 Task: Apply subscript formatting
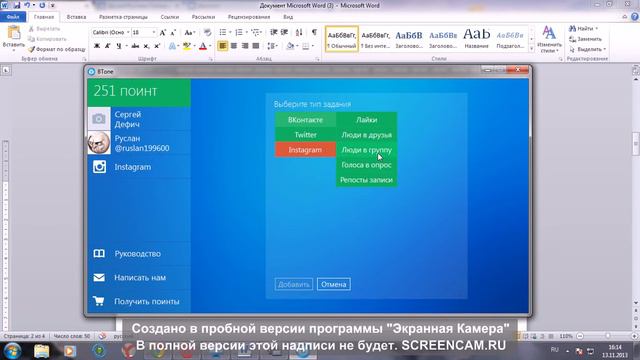point(146,46)
